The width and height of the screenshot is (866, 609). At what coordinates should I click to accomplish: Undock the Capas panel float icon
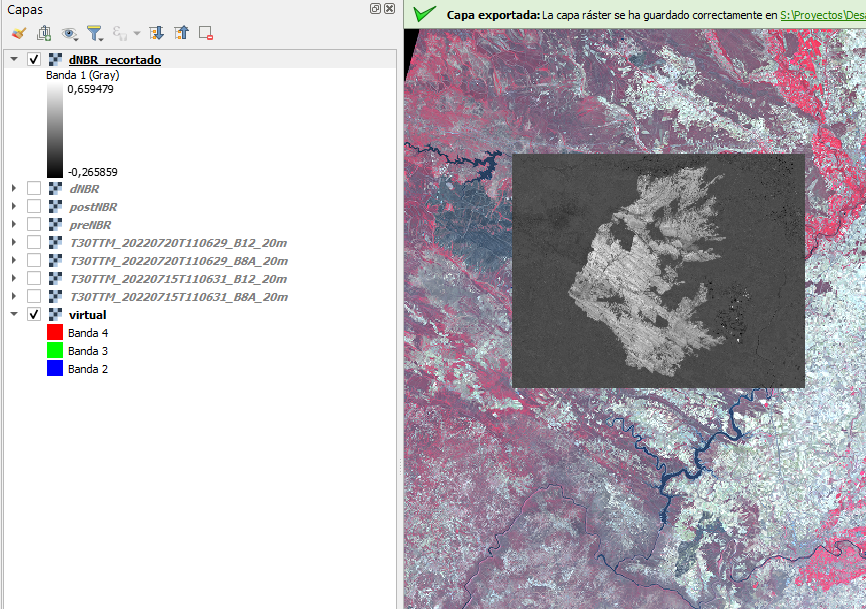pos(374,9)
